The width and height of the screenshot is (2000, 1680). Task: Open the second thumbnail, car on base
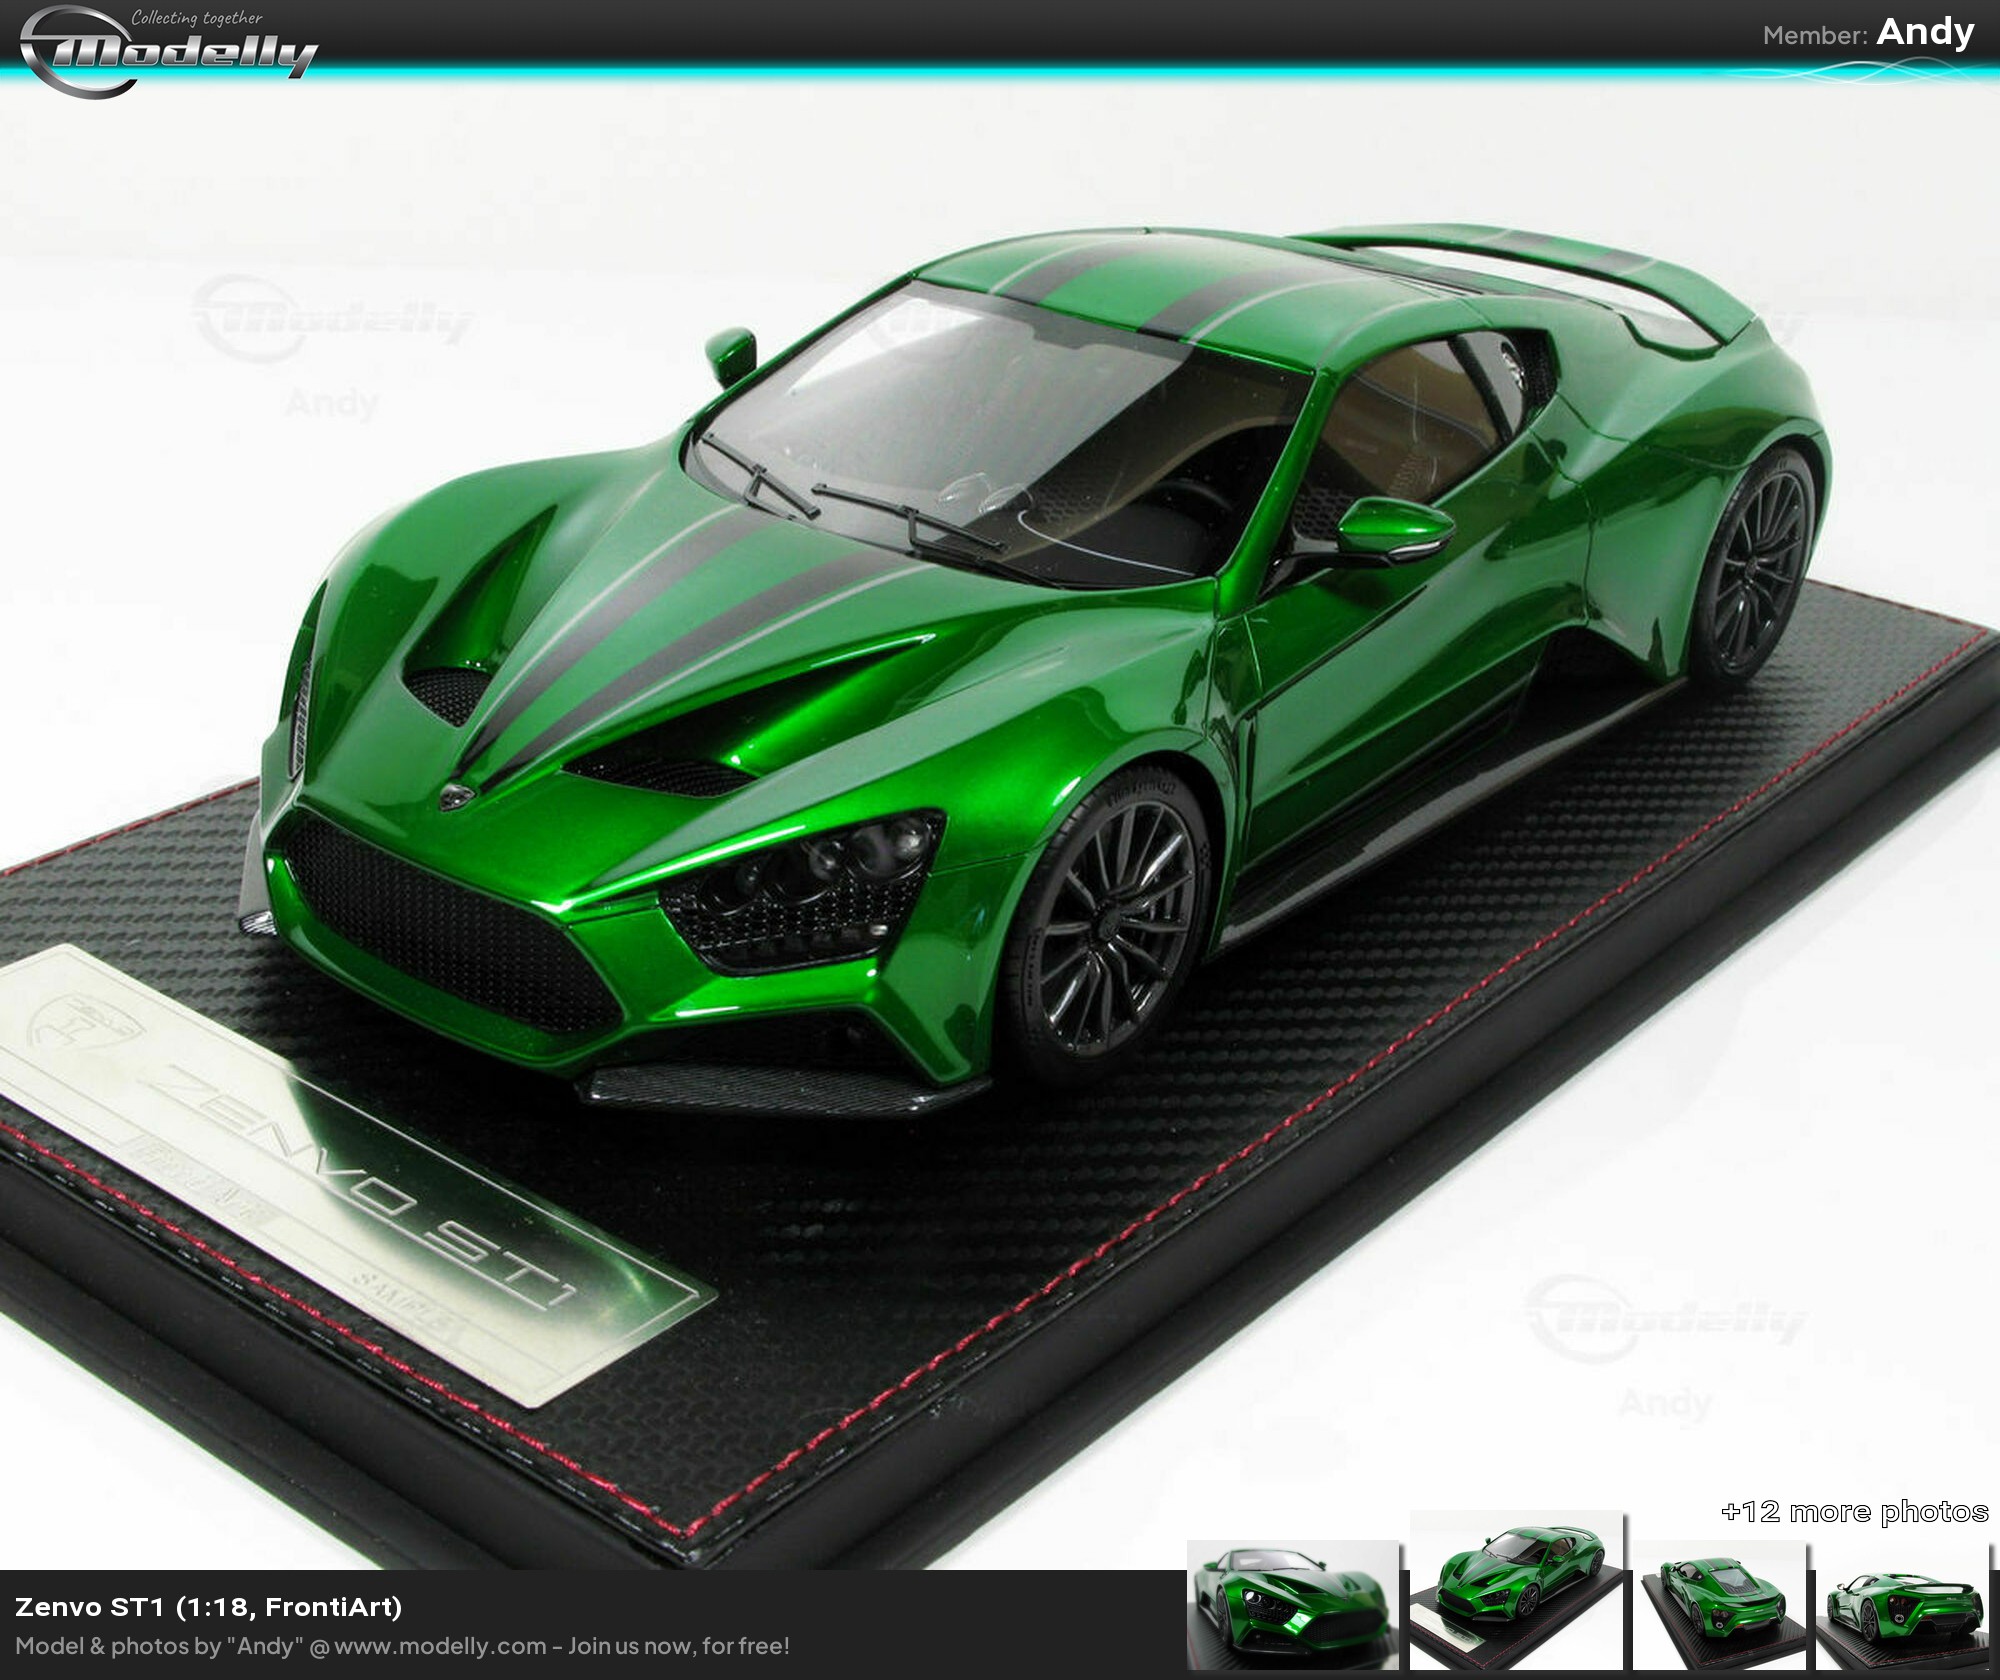(x=1516, y=1590)
